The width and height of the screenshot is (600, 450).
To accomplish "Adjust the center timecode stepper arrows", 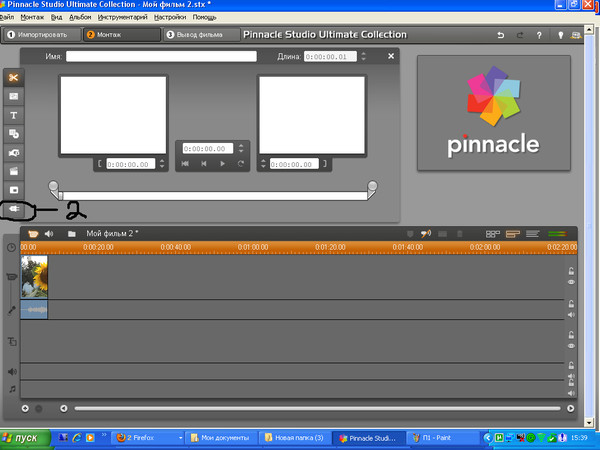I will (241, 148).
